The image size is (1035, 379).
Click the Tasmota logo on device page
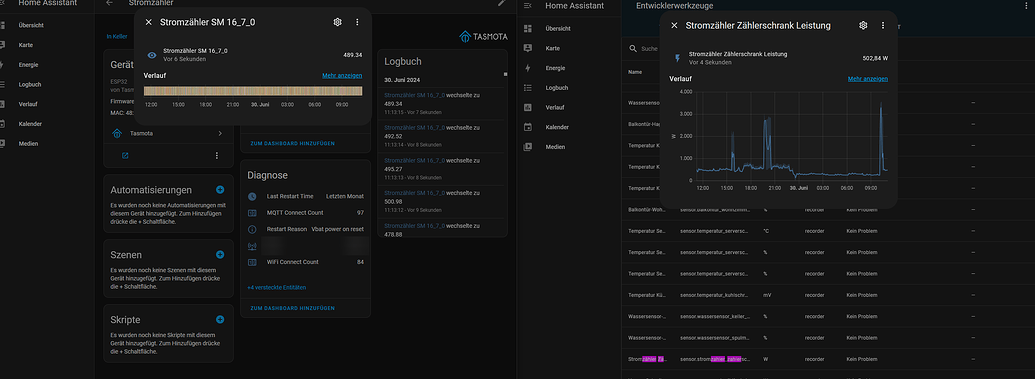[483, 36]
